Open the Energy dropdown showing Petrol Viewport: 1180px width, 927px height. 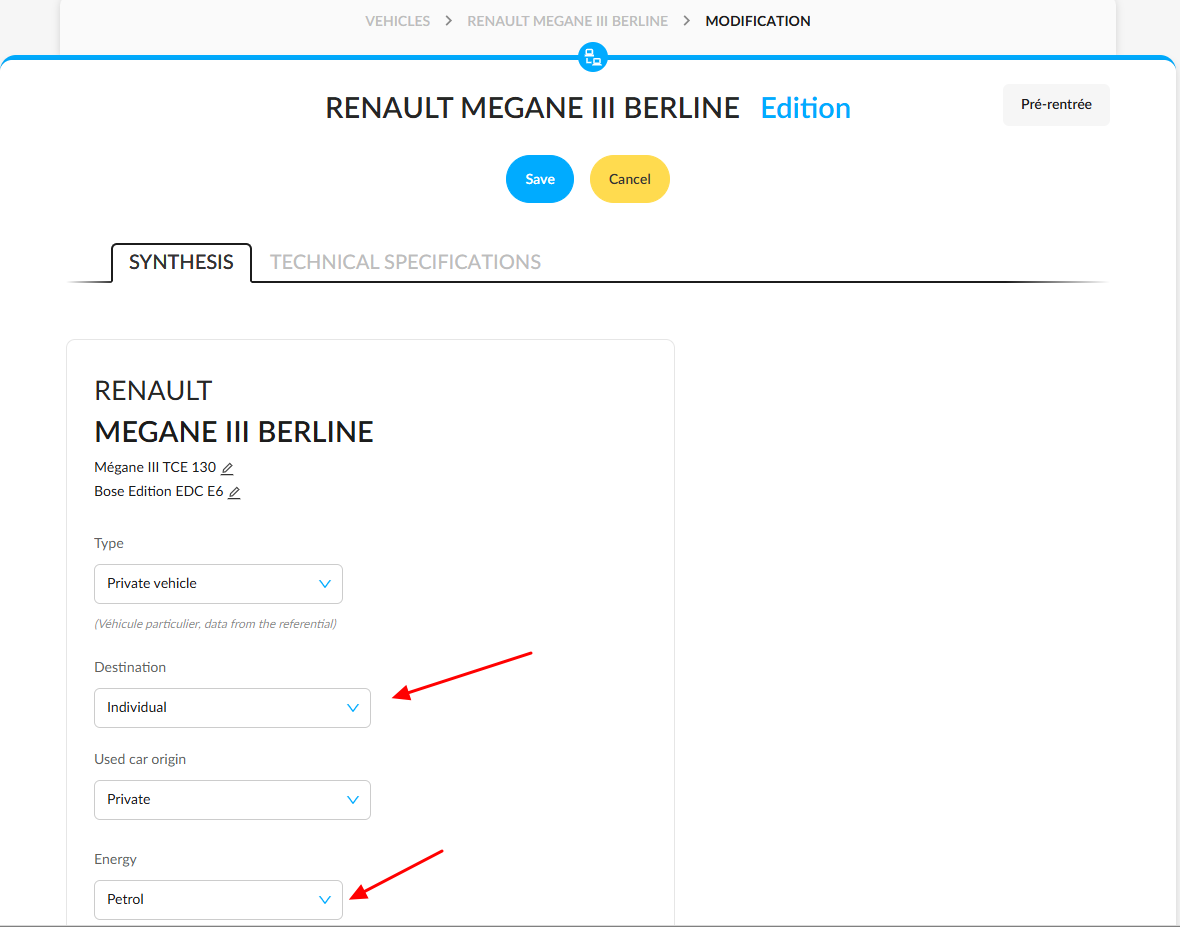click(x=218, y=900)
